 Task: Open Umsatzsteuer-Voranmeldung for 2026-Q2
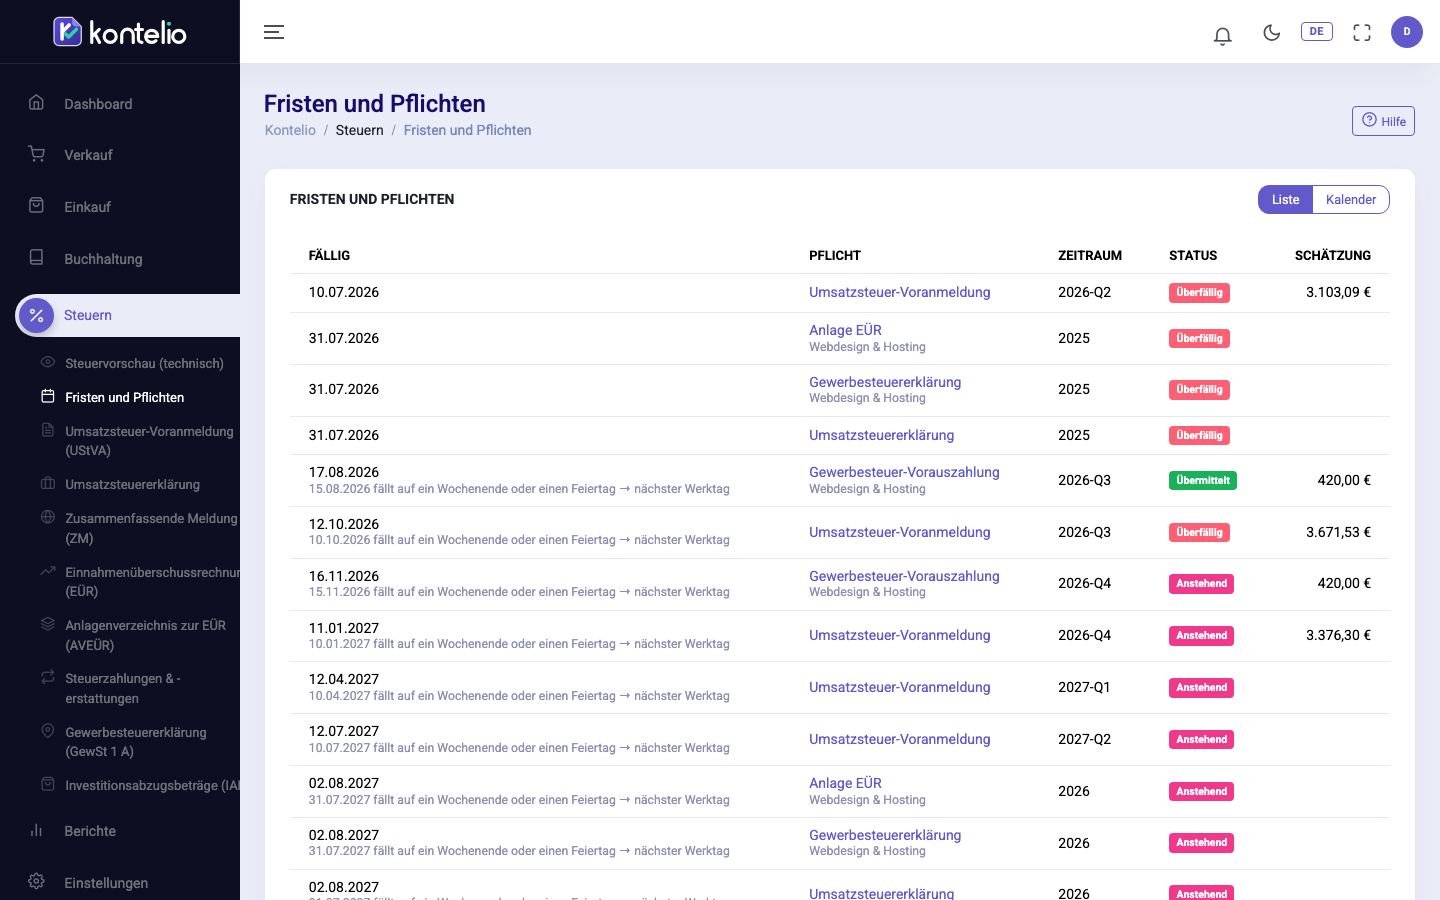[899, 292]
